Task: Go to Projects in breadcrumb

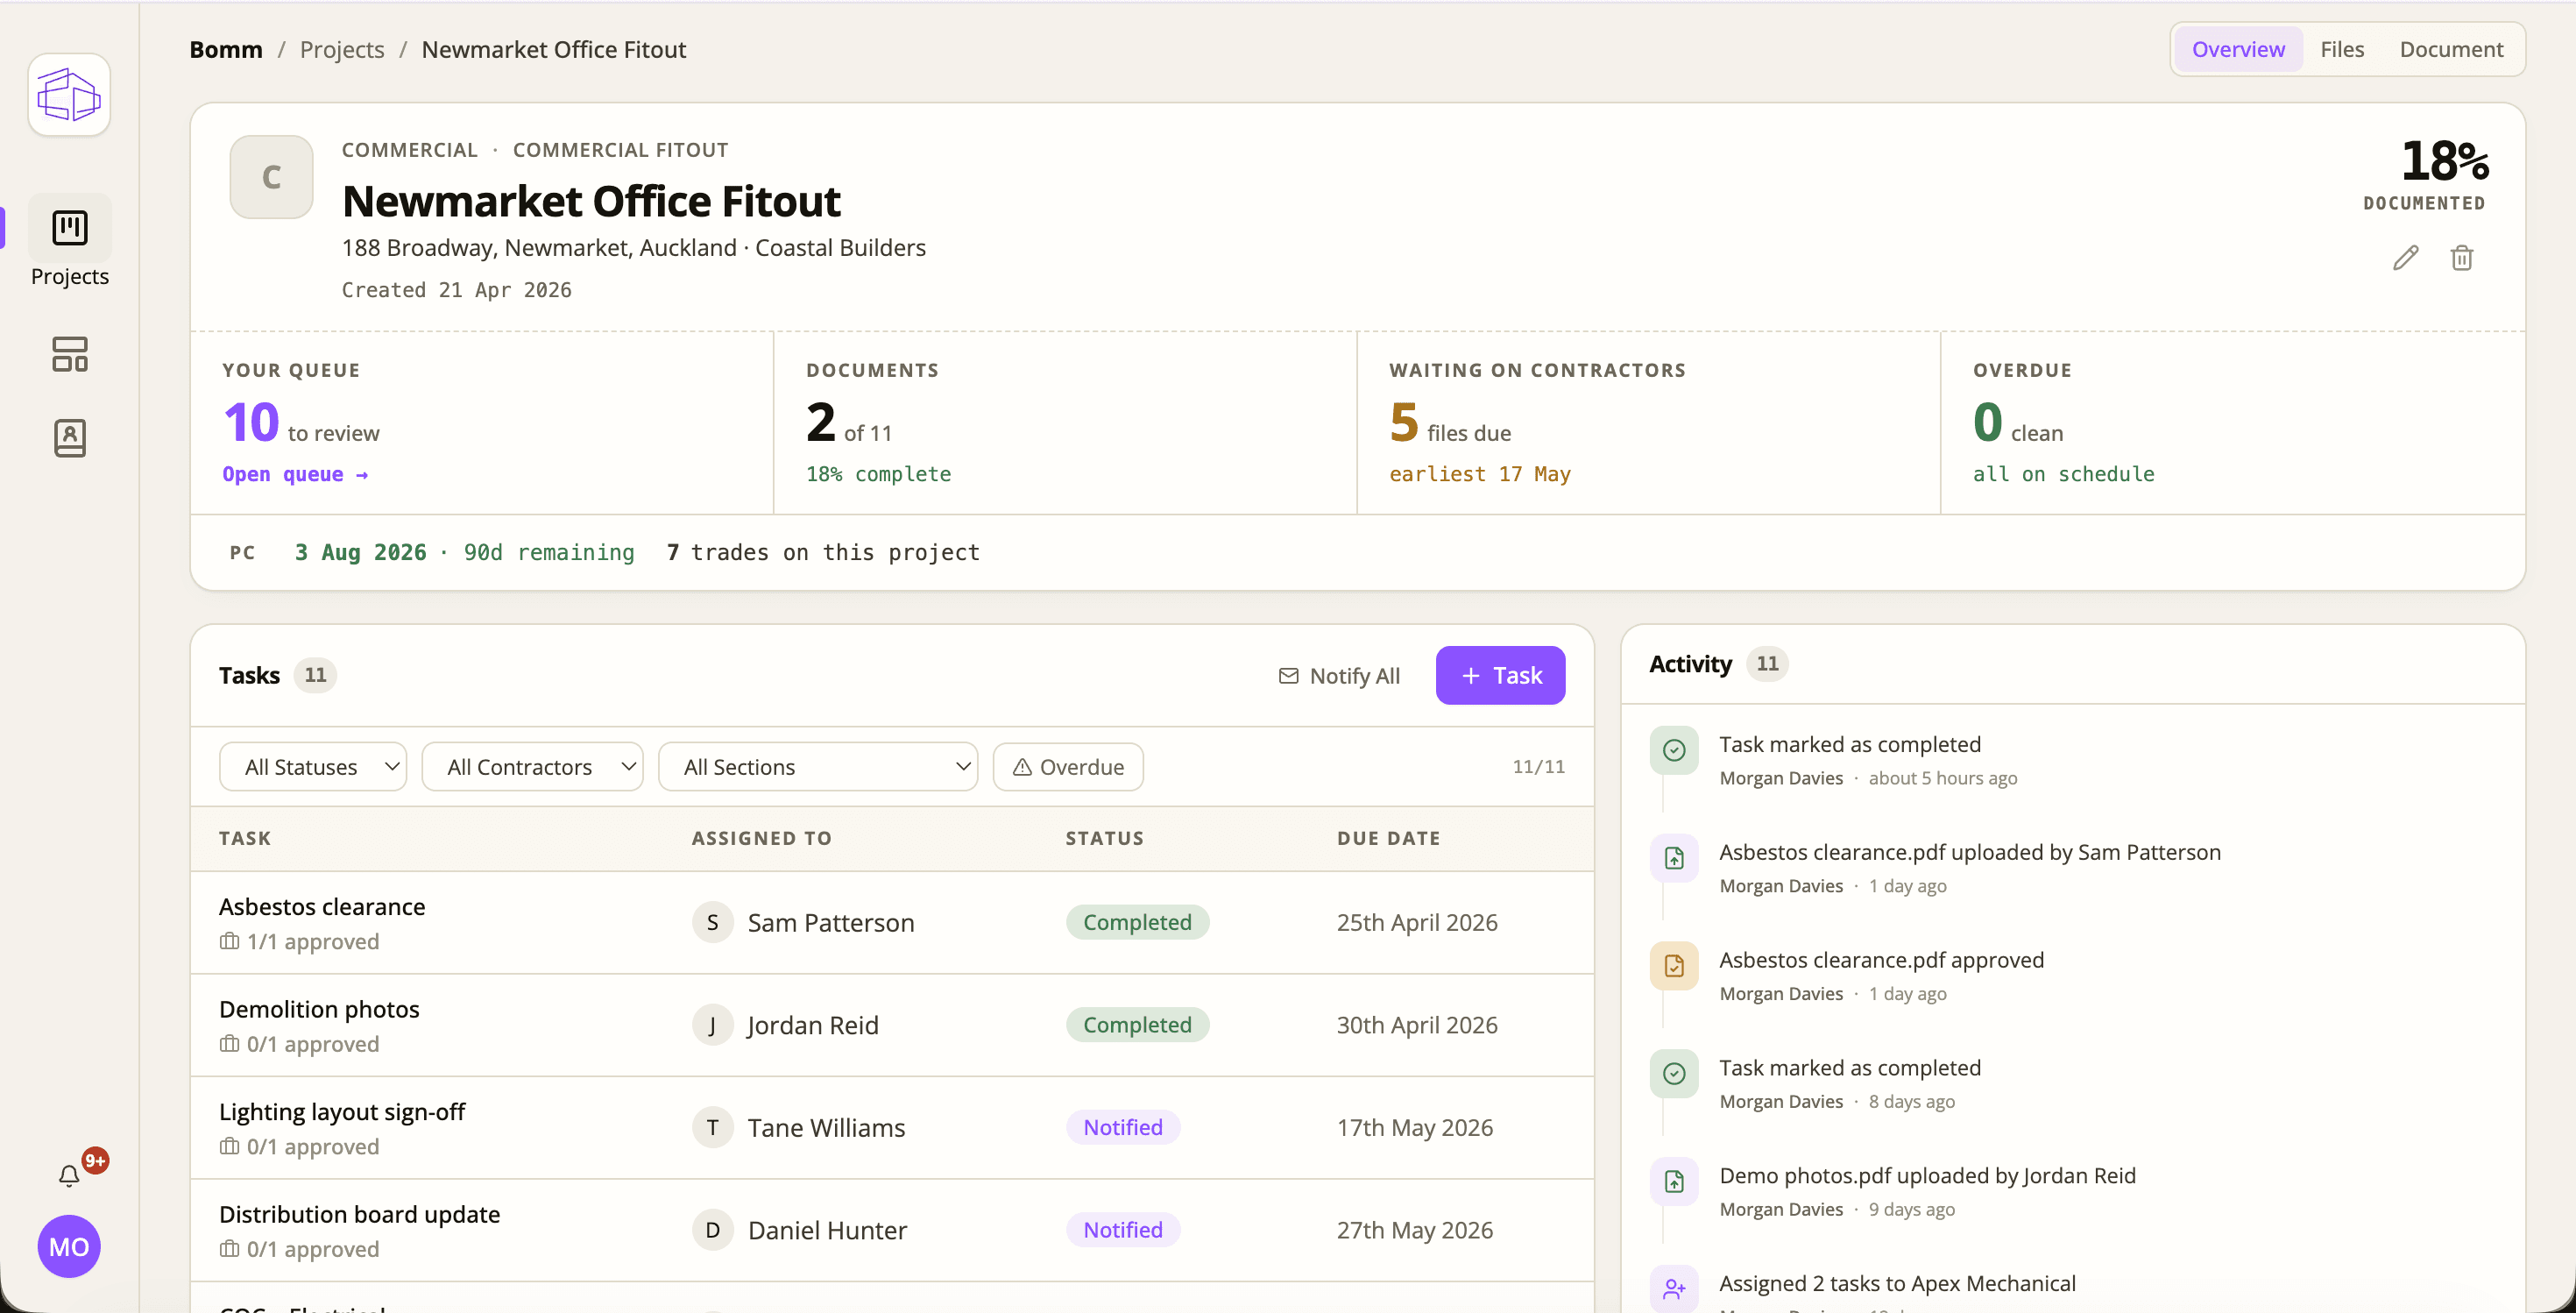Action: [342, 49]
